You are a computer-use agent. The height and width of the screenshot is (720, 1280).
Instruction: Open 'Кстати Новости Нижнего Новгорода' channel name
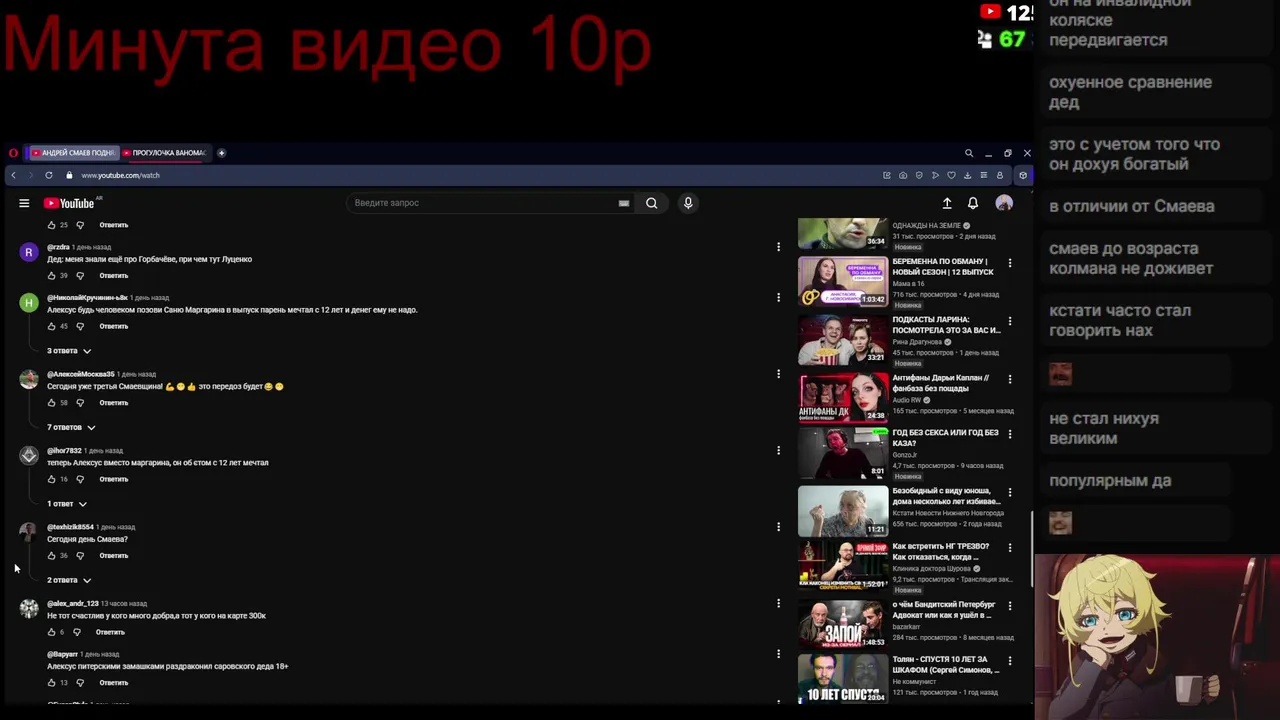[x=949, y=513]
